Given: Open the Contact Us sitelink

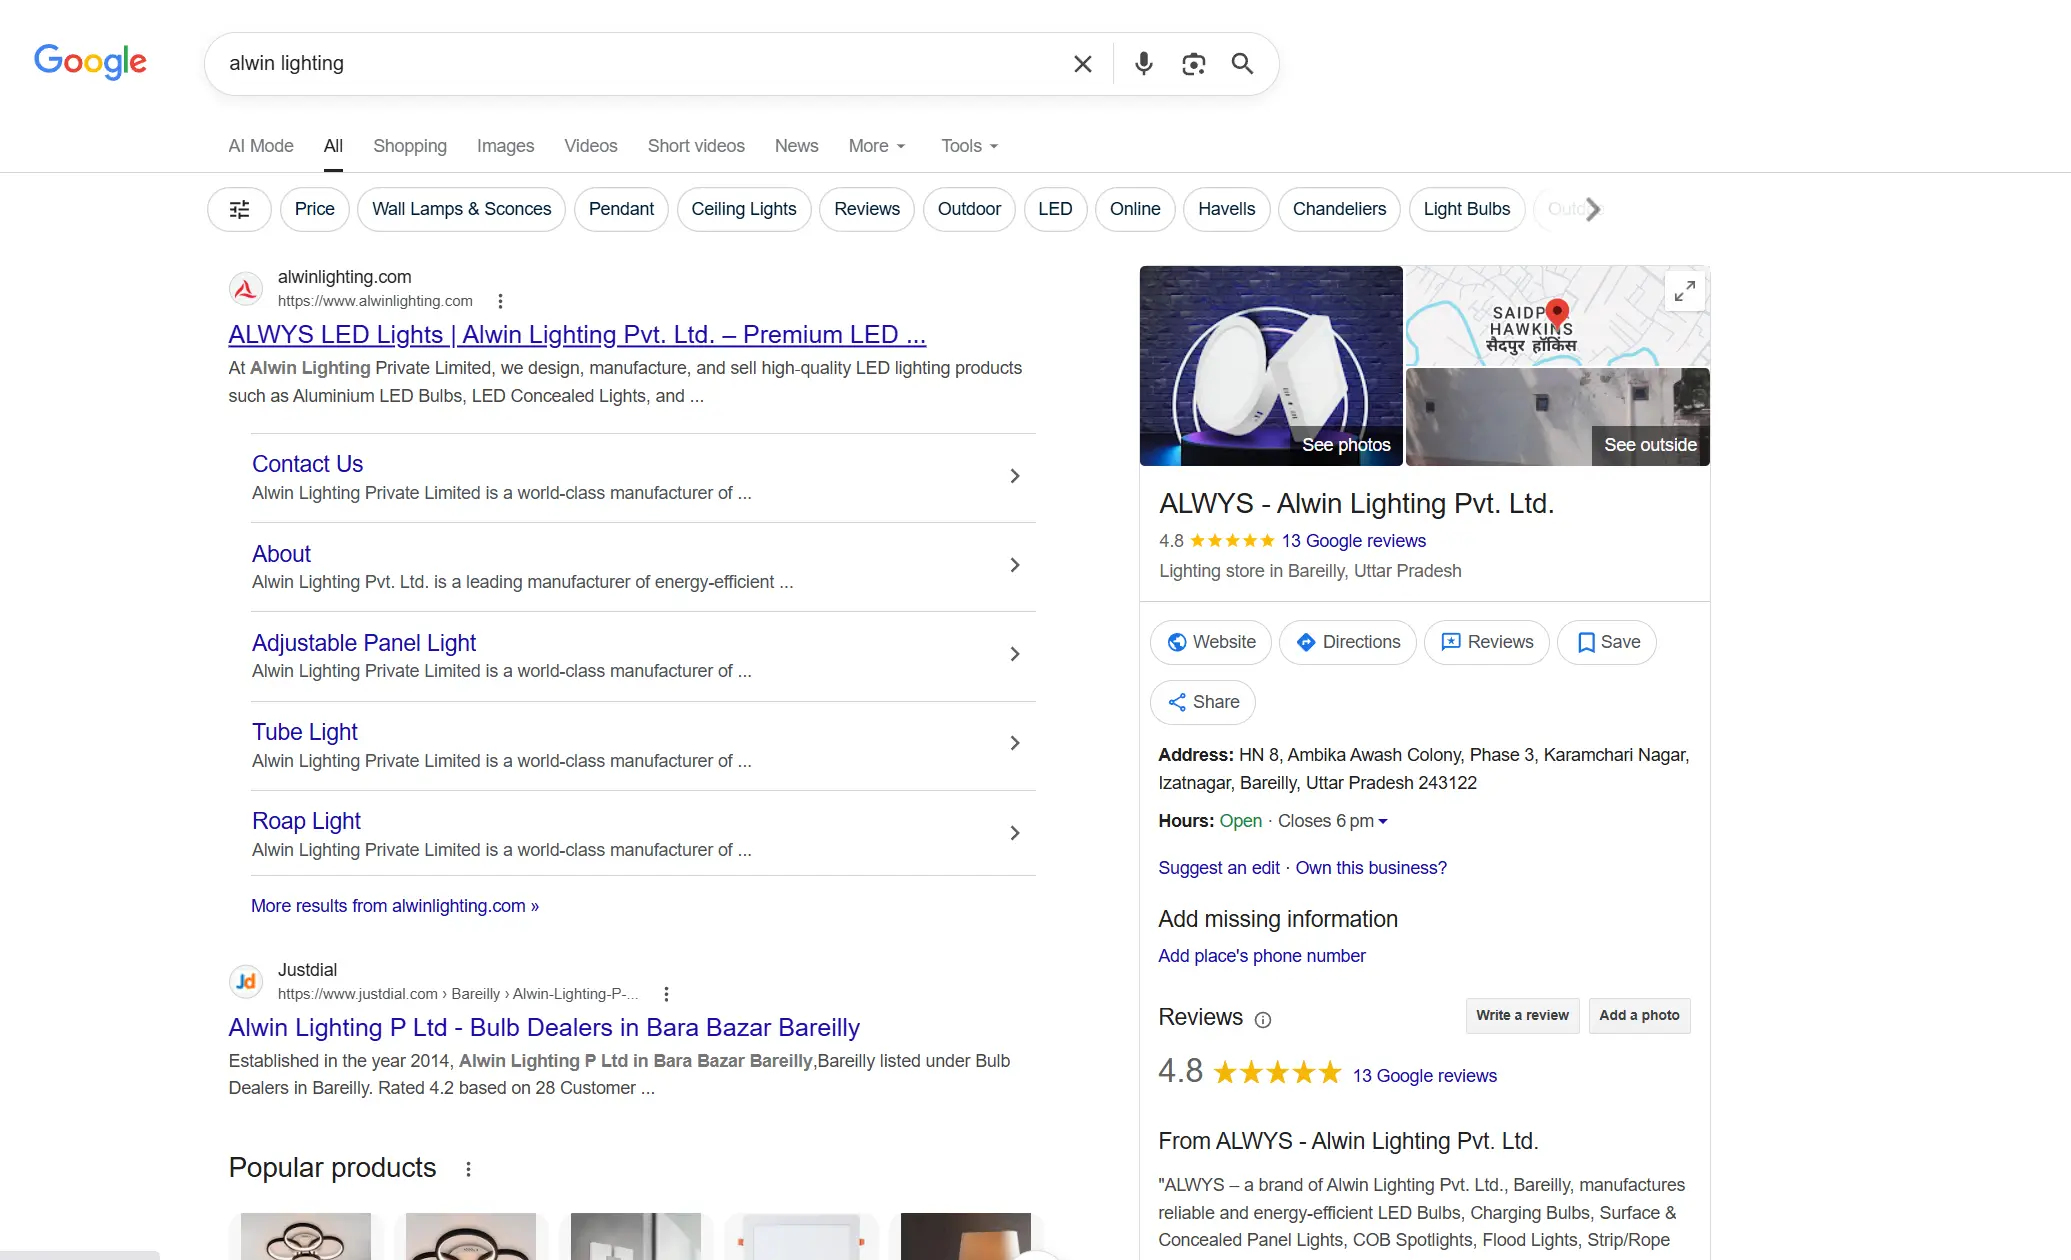Looking at the screenshot, I should click(307, 464).
